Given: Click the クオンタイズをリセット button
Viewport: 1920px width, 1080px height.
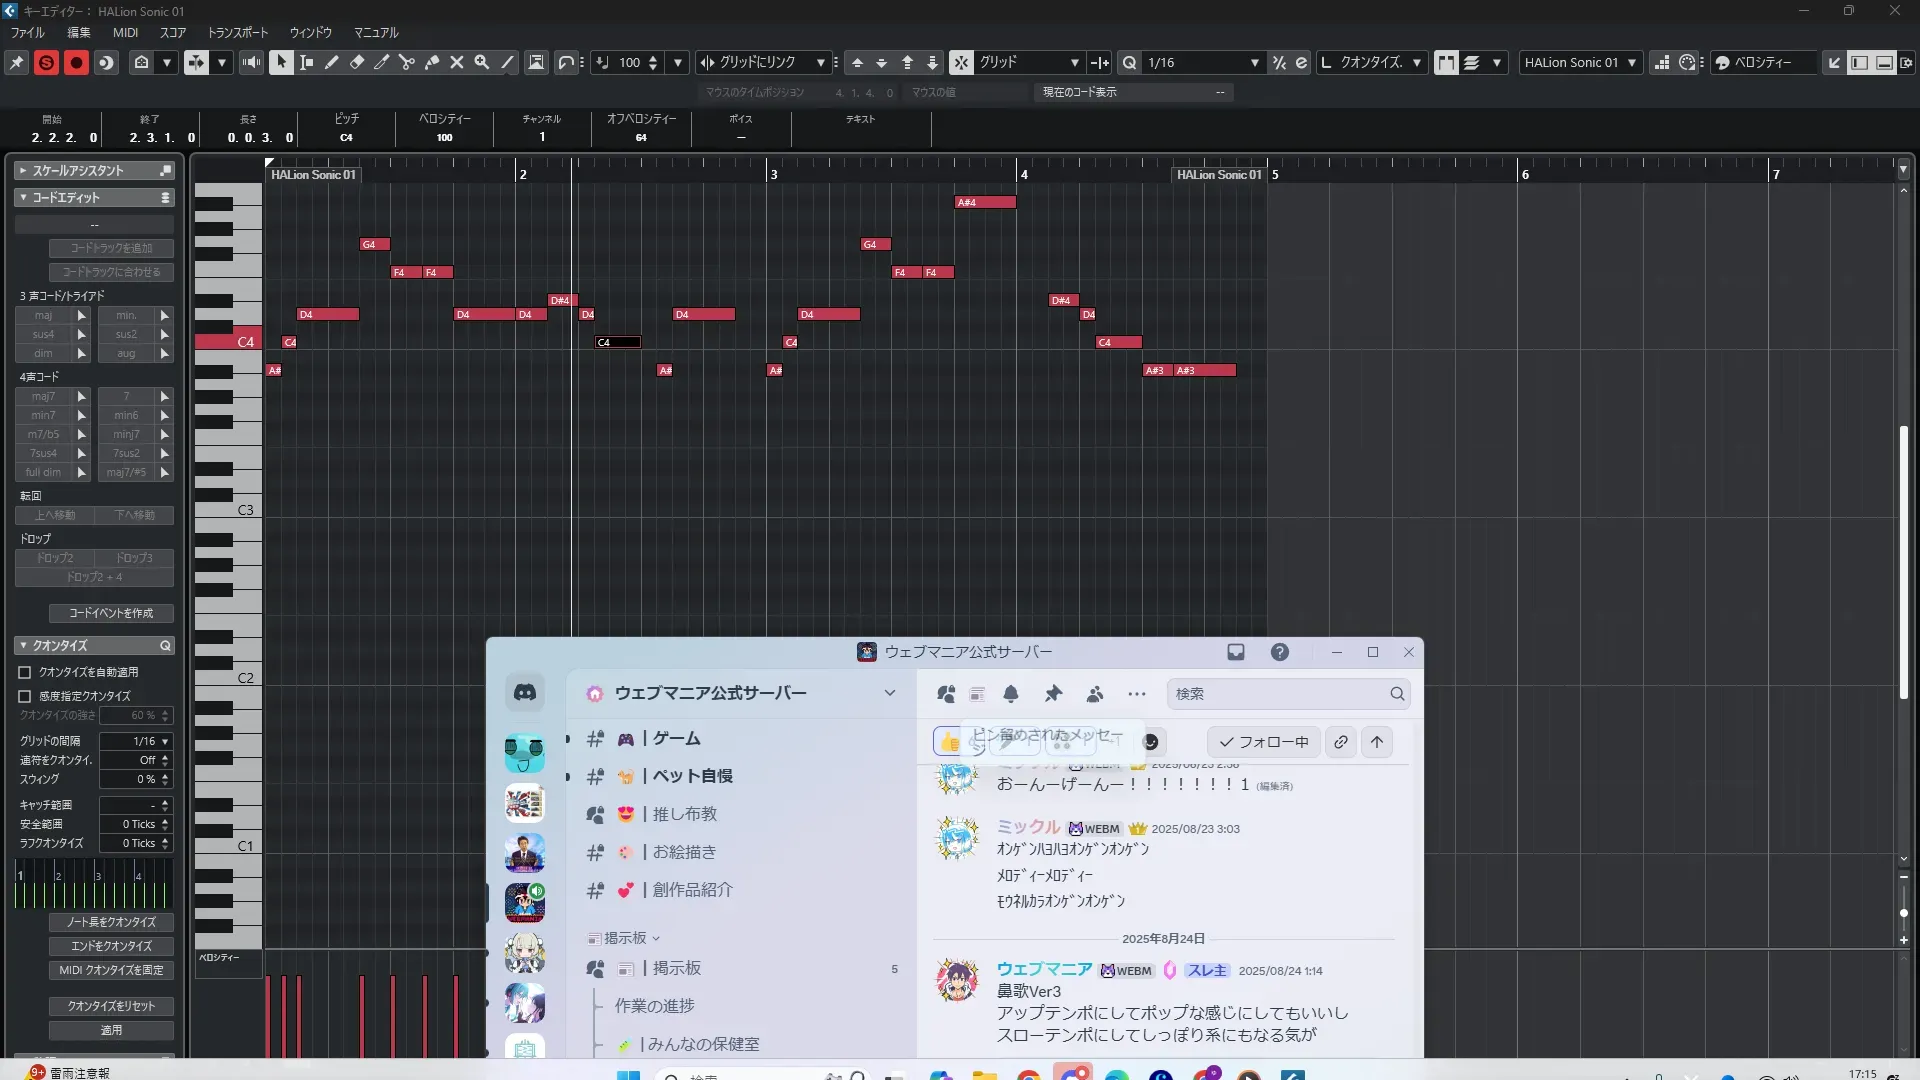Looking at the screenshot, I should (x=111, y=1006).
